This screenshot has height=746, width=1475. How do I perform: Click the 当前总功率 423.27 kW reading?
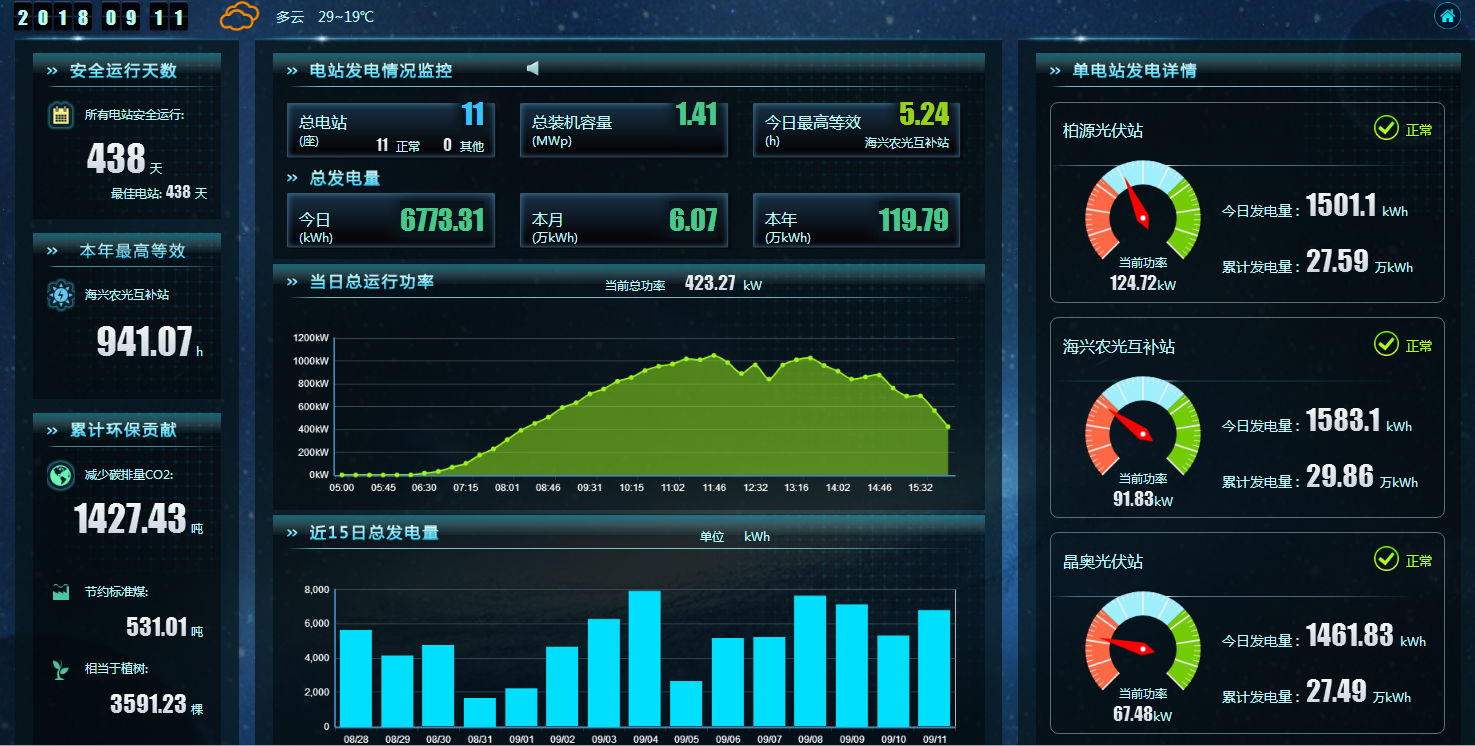click(x=683, y=284)
